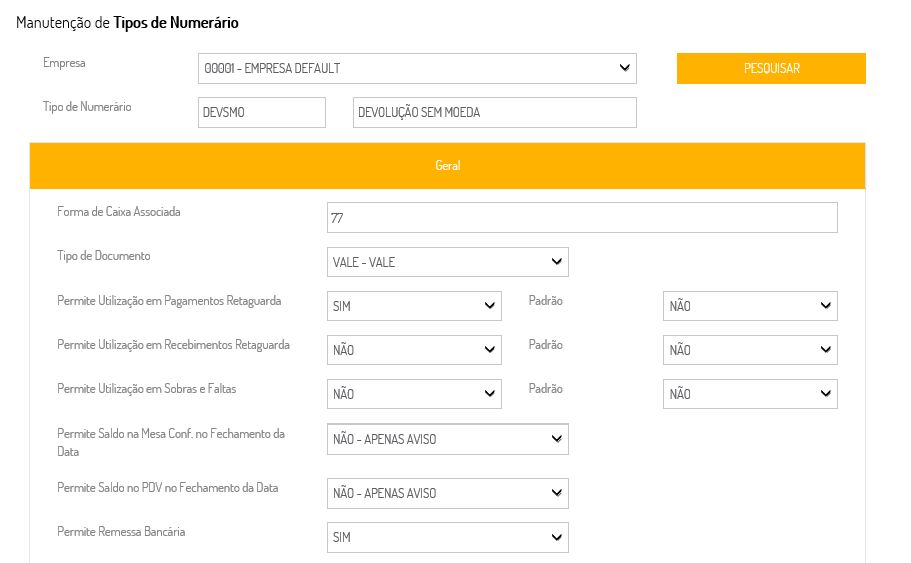This screenshot has width=911, height=563.
Task: Select the Geral tab header
Action: [447, 165]
